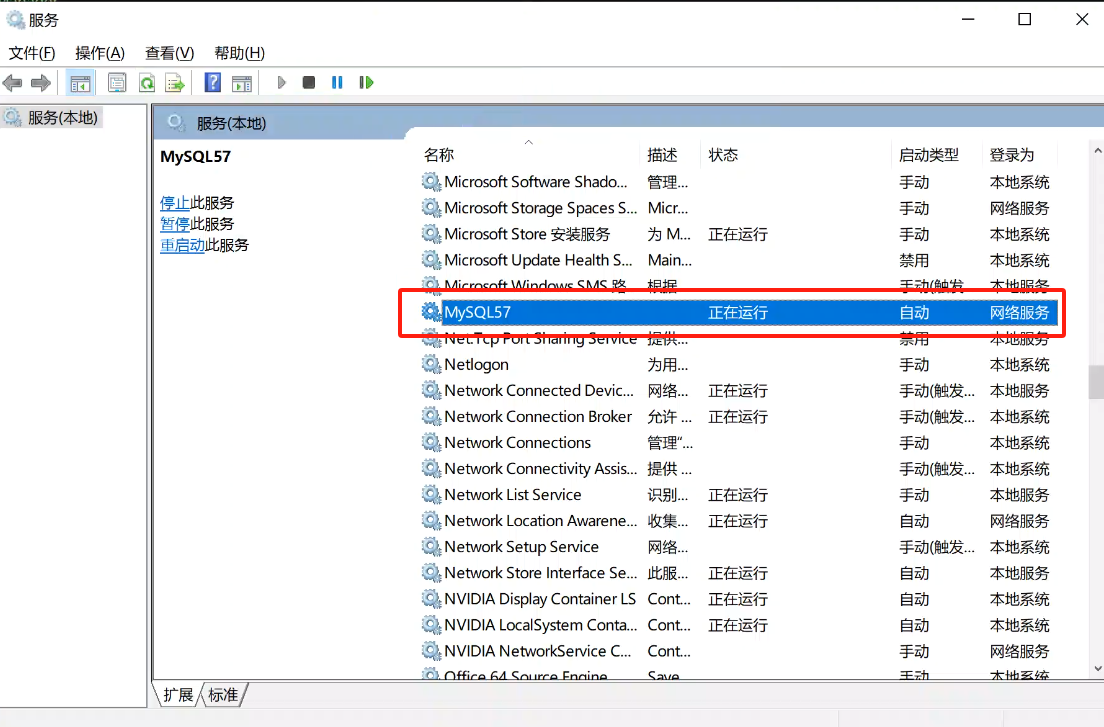
Task: Click gear icon of Netlogon service
Action: click(431, 364)
